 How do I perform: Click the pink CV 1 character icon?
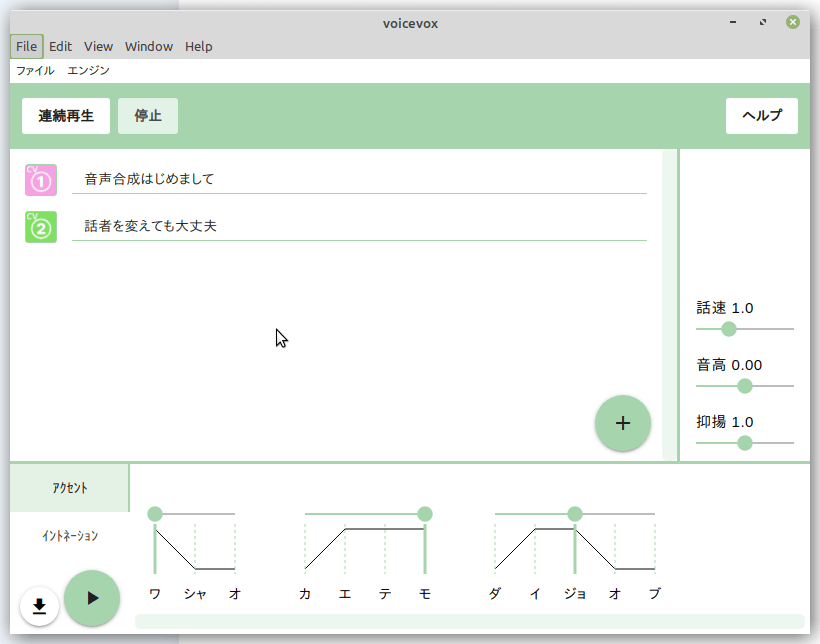coord(41,180)
